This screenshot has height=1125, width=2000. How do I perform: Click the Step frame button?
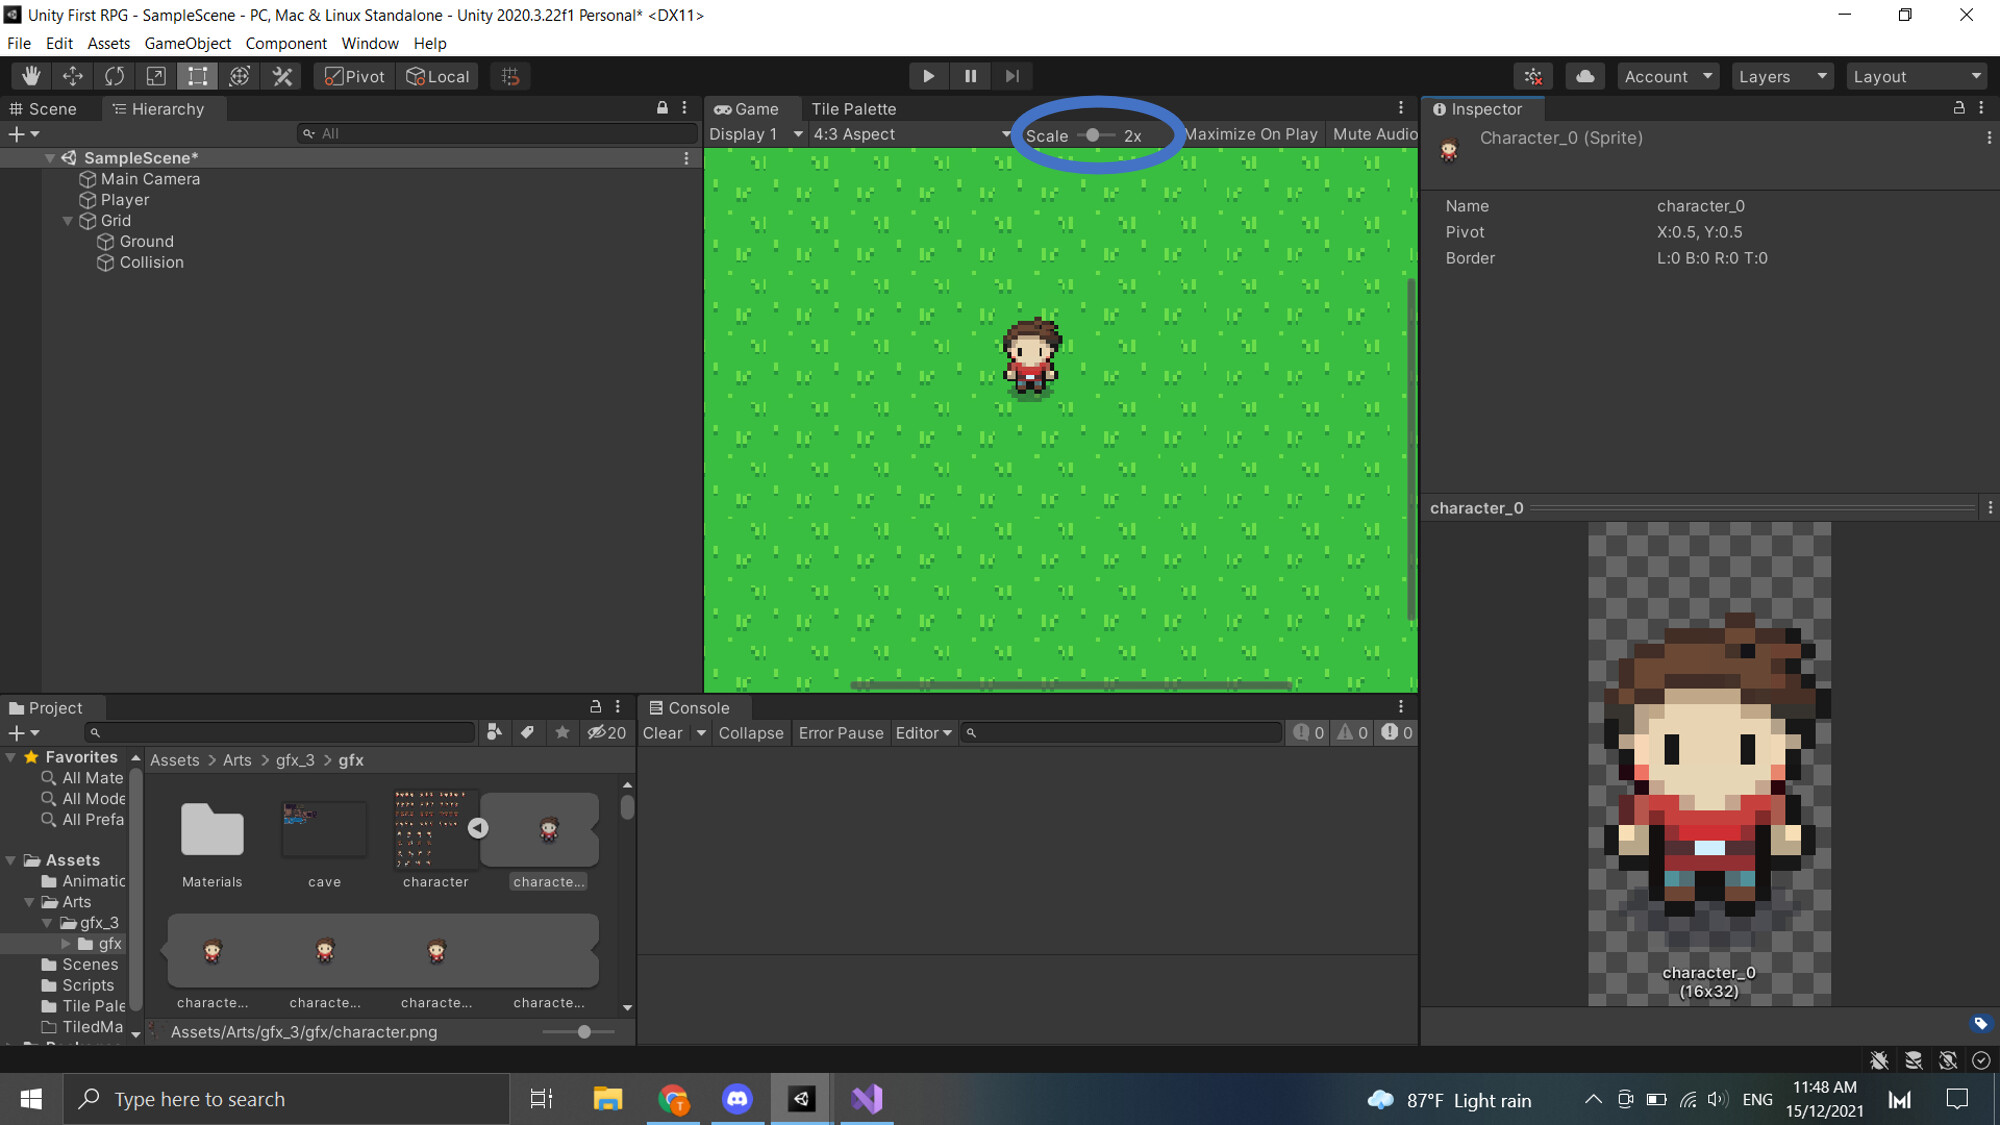pos(1011,75)
